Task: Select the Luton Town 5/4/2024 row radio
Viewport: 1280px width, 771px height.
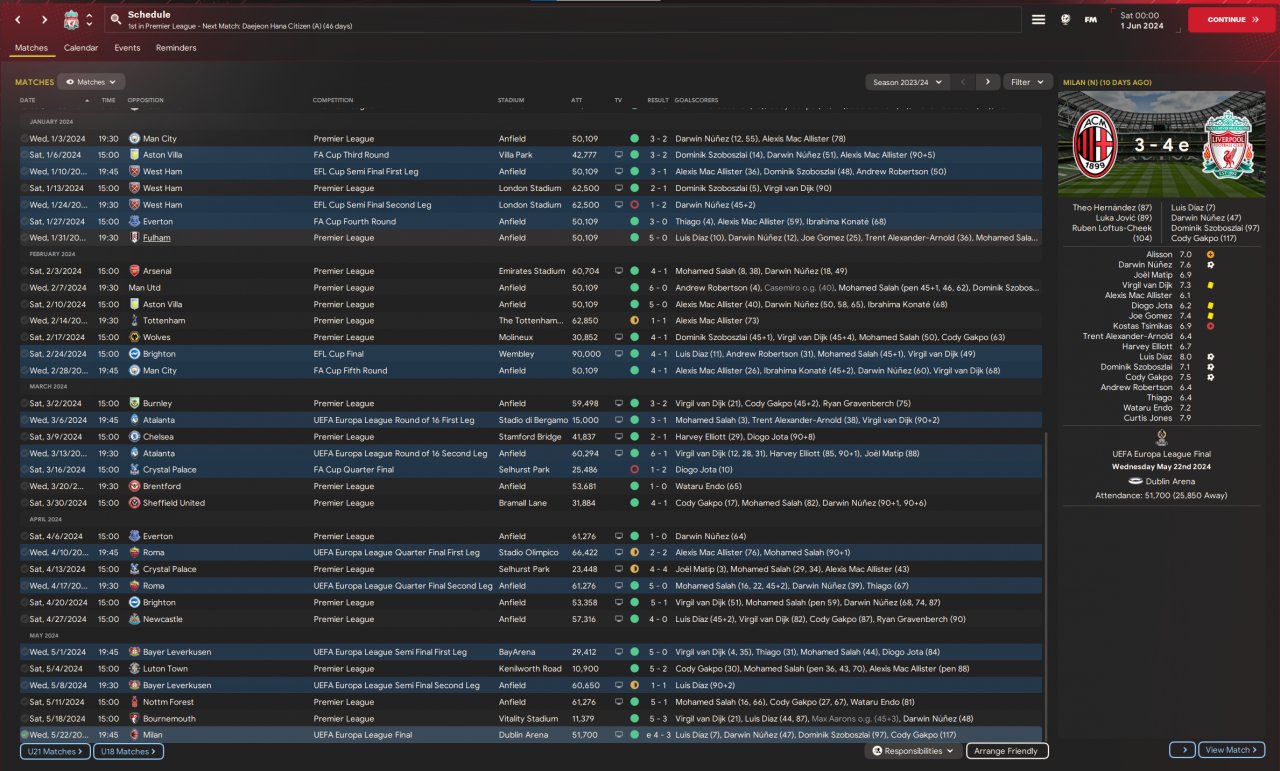Action: click(x=25, y=669)
